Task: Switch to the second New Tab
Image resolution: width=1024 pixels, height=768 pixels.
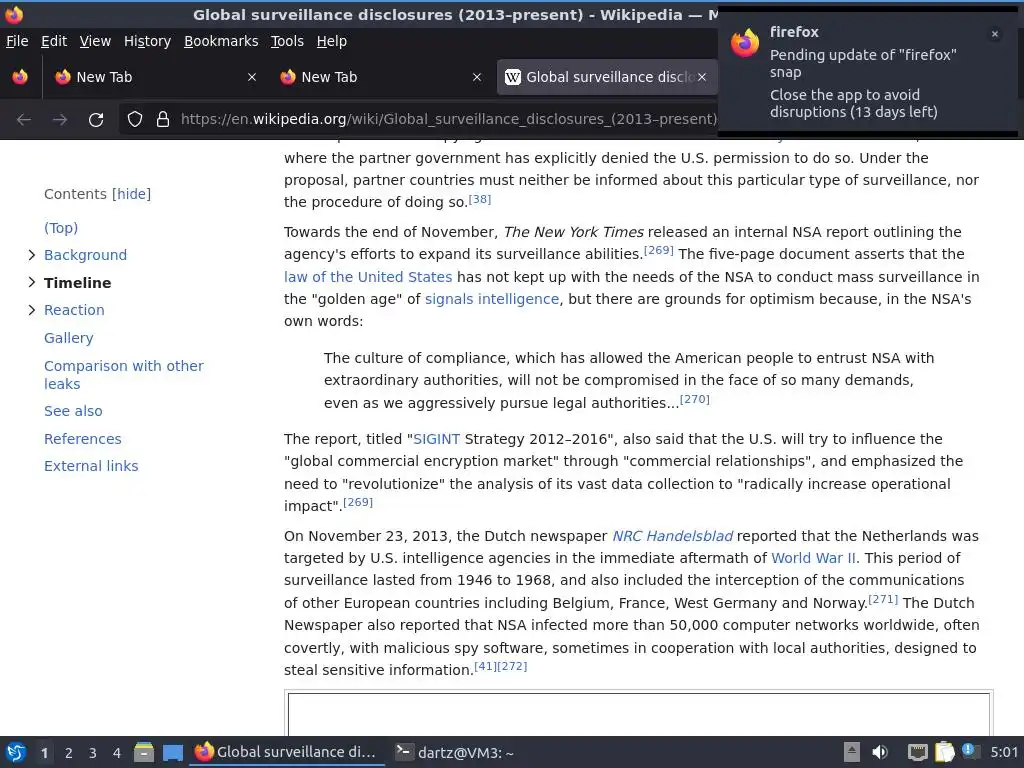Action: (380, 77)
